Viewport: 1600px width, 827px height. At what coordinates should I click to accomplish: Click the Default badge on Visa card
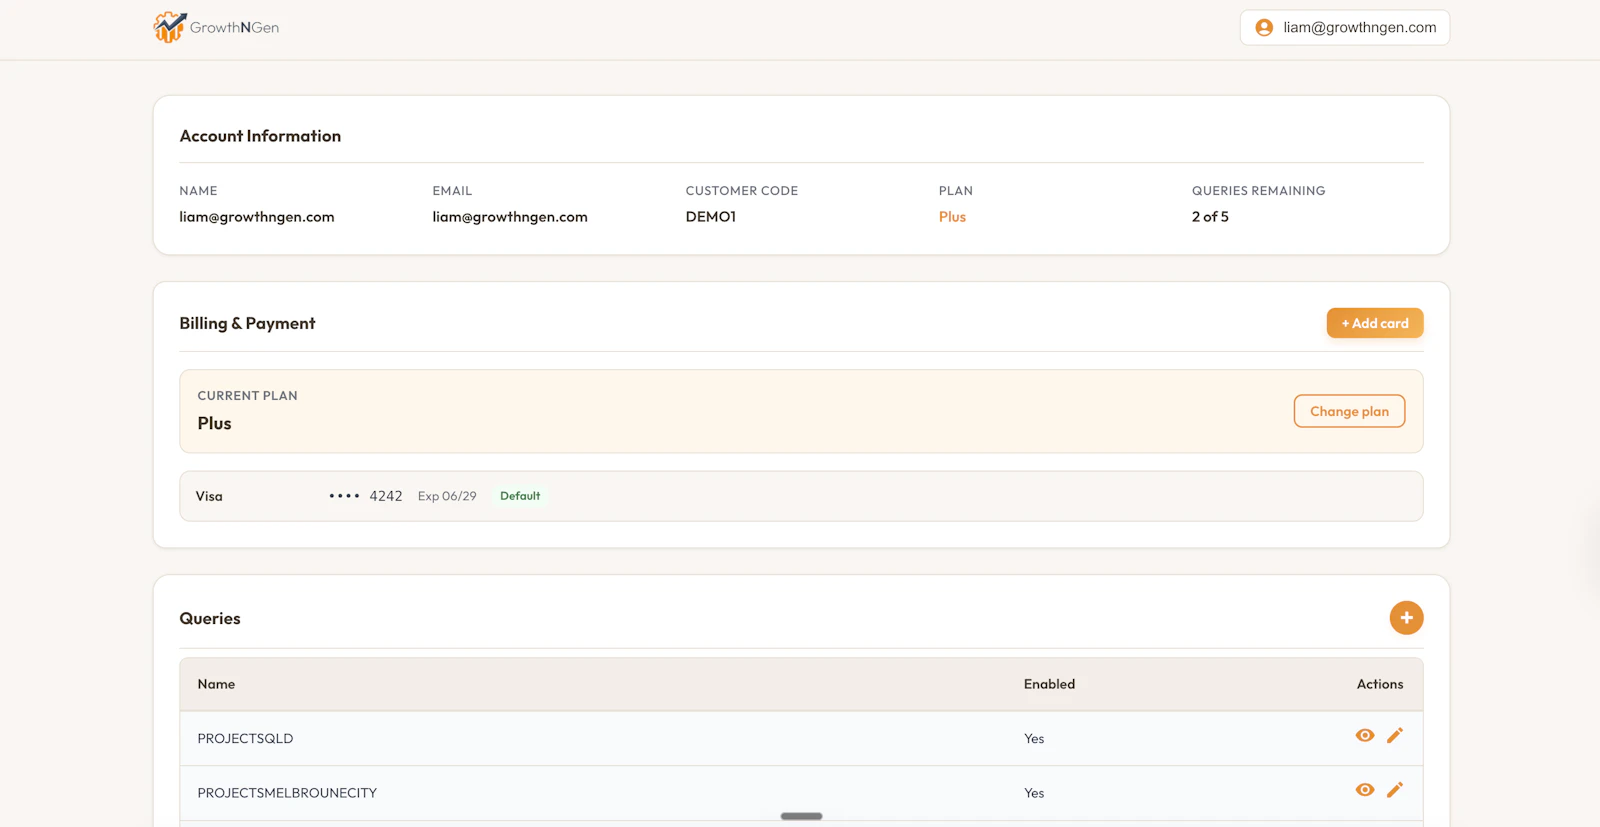tap(520, 496)
